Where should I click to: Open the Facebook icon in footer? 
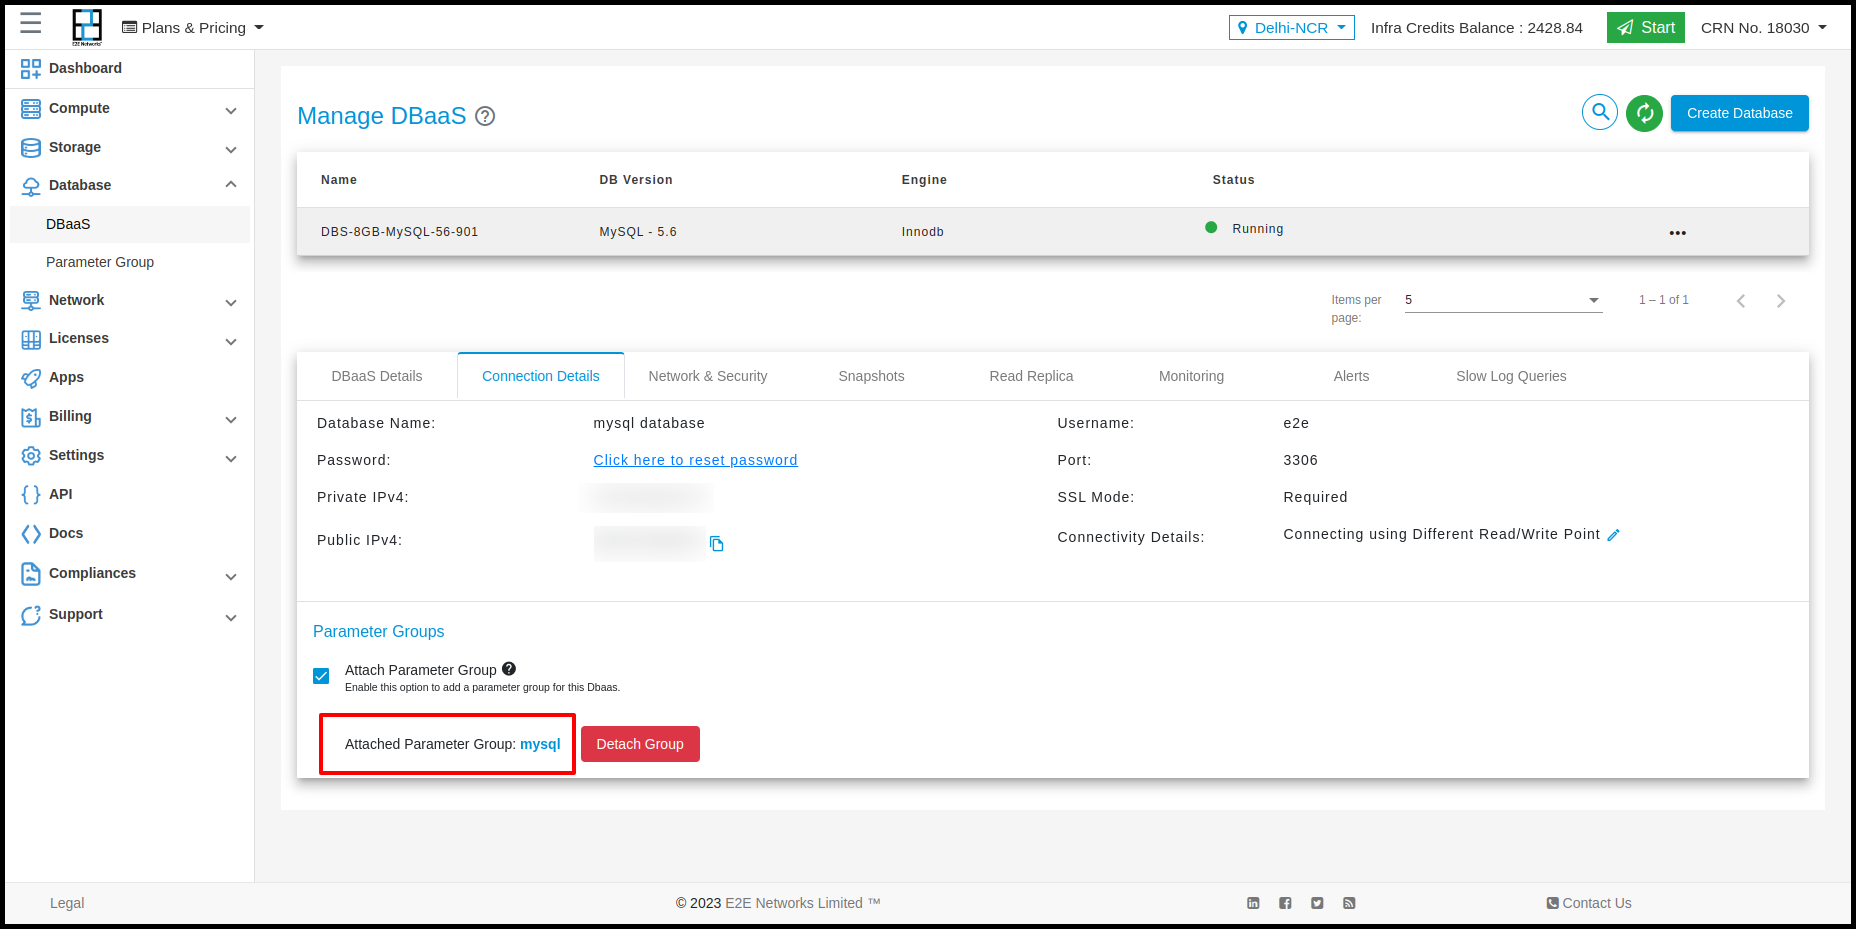[x=1285, y=903]
